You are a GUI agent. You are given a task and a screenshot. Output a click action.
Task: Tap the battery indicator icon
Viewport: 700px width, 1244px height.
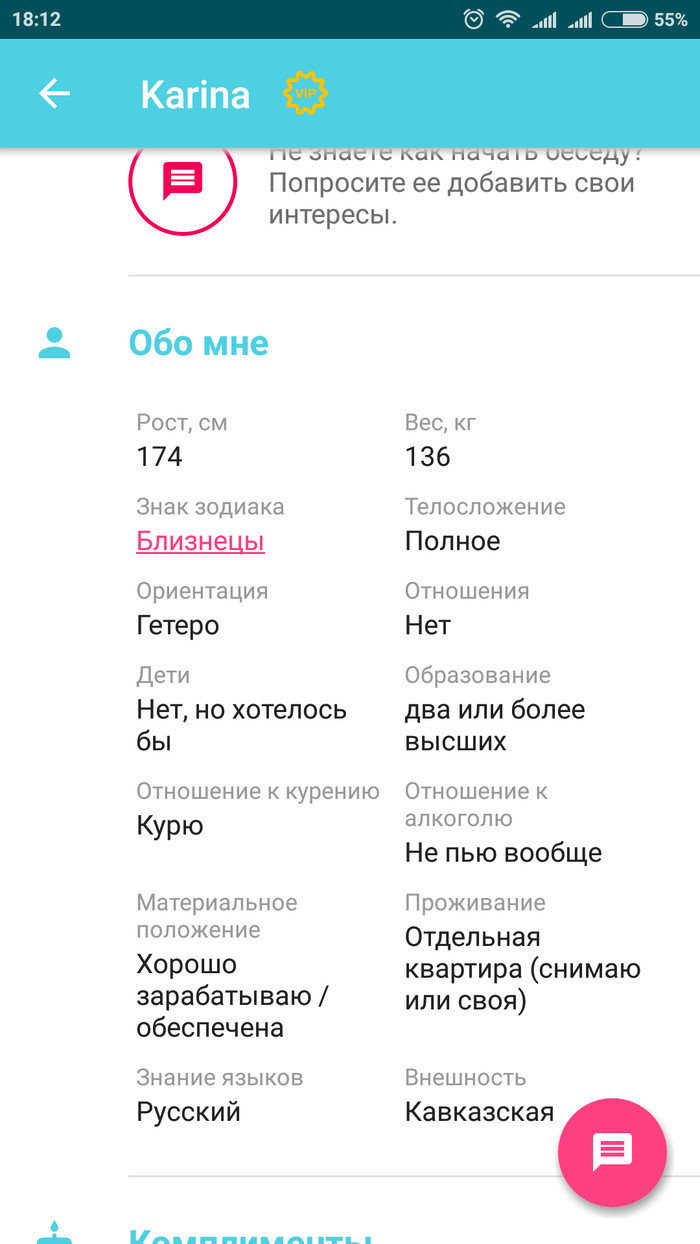pyautogui.click(x=624, y=19)
